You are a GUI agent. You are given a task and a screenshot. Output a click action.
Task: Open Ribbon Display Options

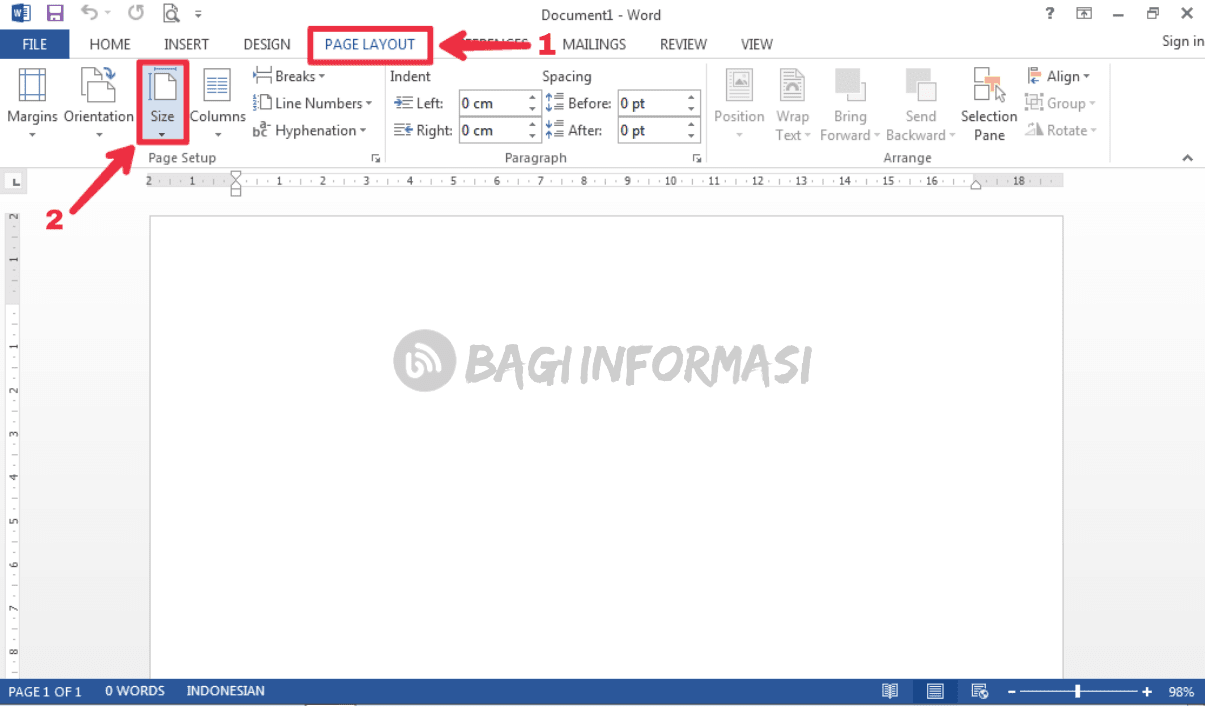[1084, 14]
